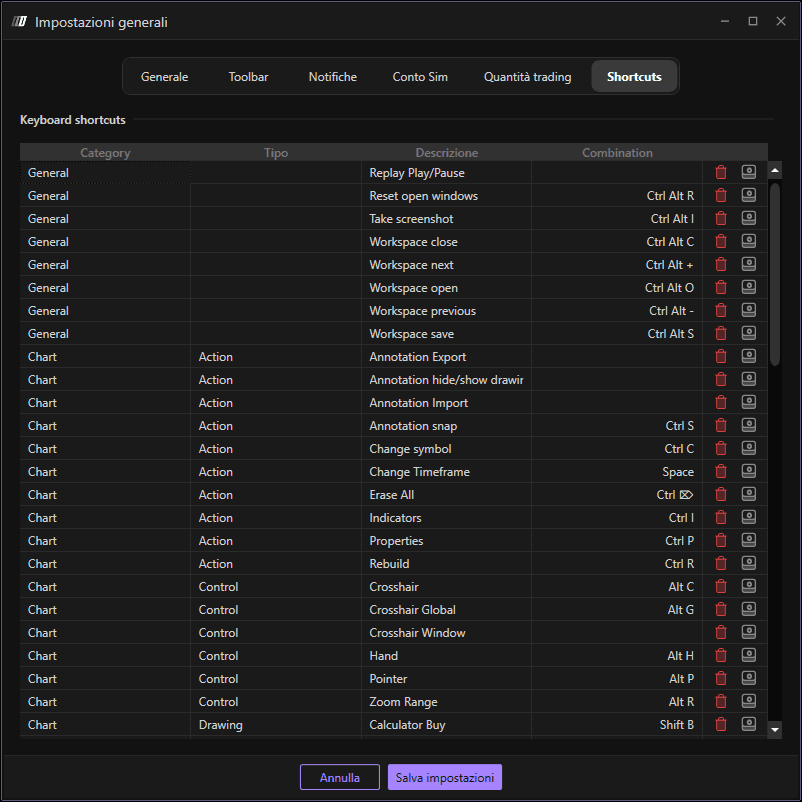
Task: Record key combination for Workspace previous
Action: coord(748,310)
